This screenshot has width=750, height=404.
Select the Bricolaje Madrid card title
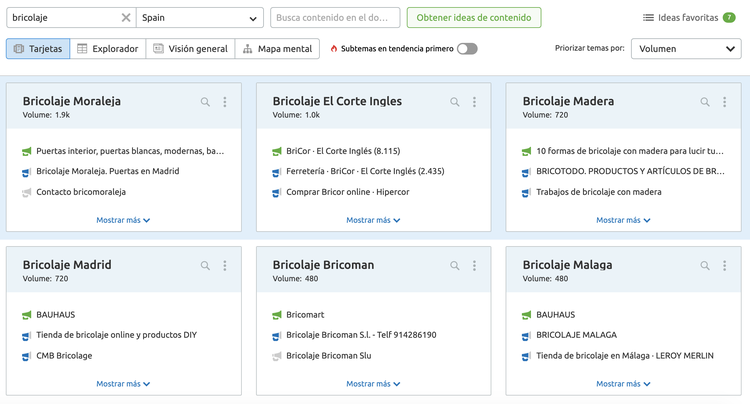coord(67,265)
